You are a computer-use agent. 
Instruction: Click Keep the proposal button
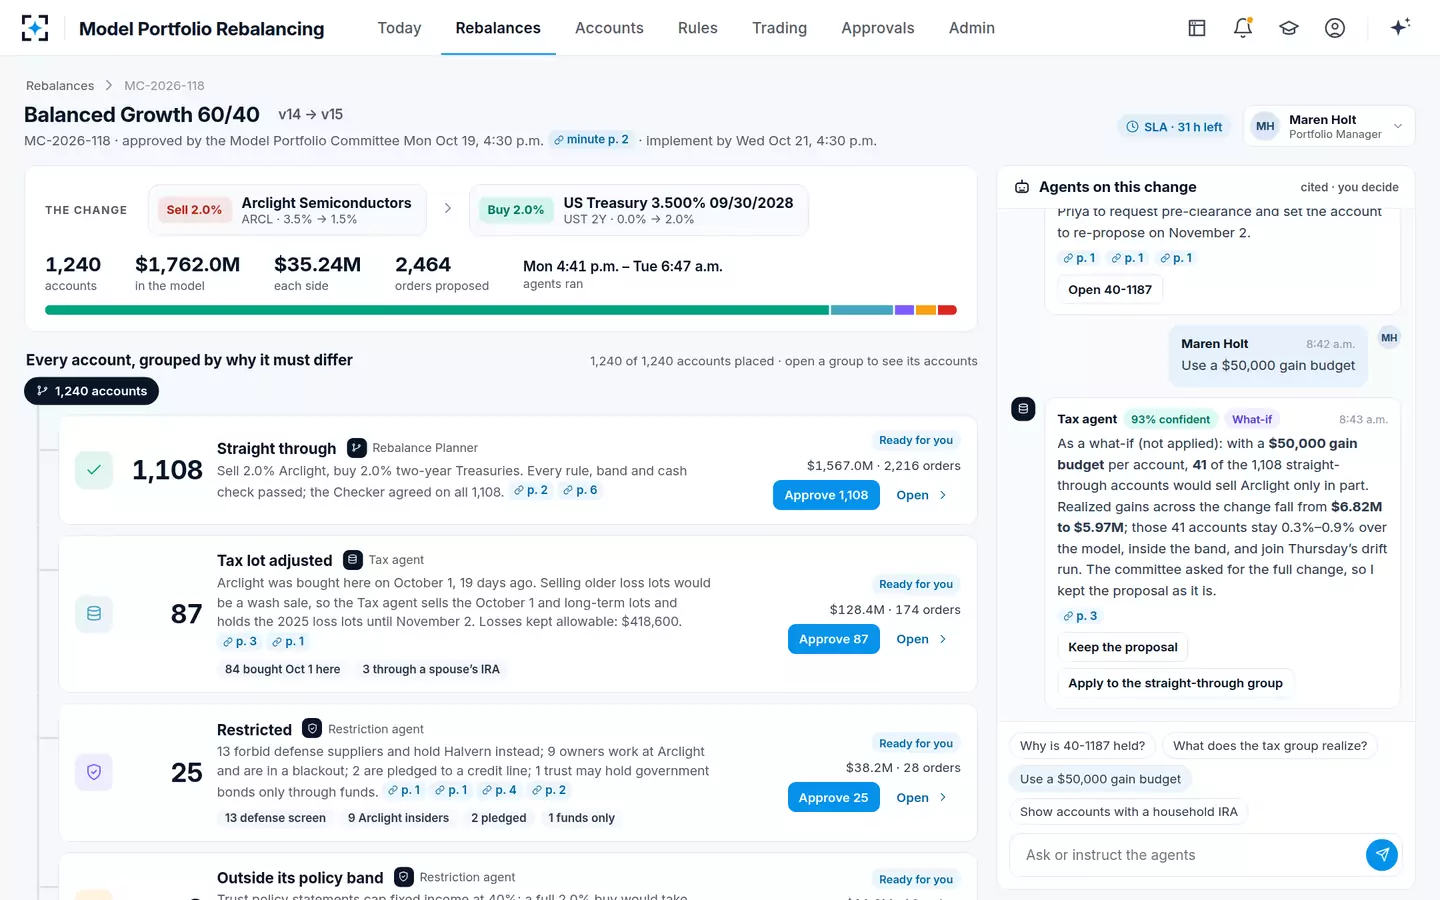1122,647
